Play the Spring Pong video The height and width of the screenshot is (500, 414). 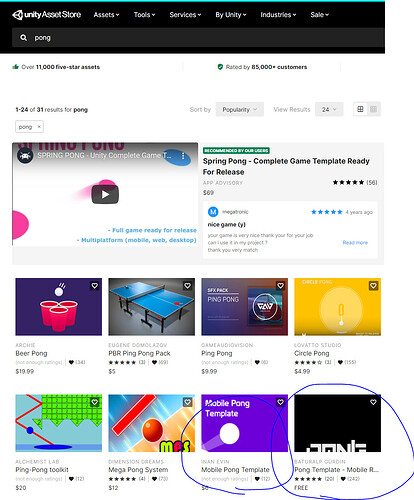pyautogui.click(x=105, y=194)
